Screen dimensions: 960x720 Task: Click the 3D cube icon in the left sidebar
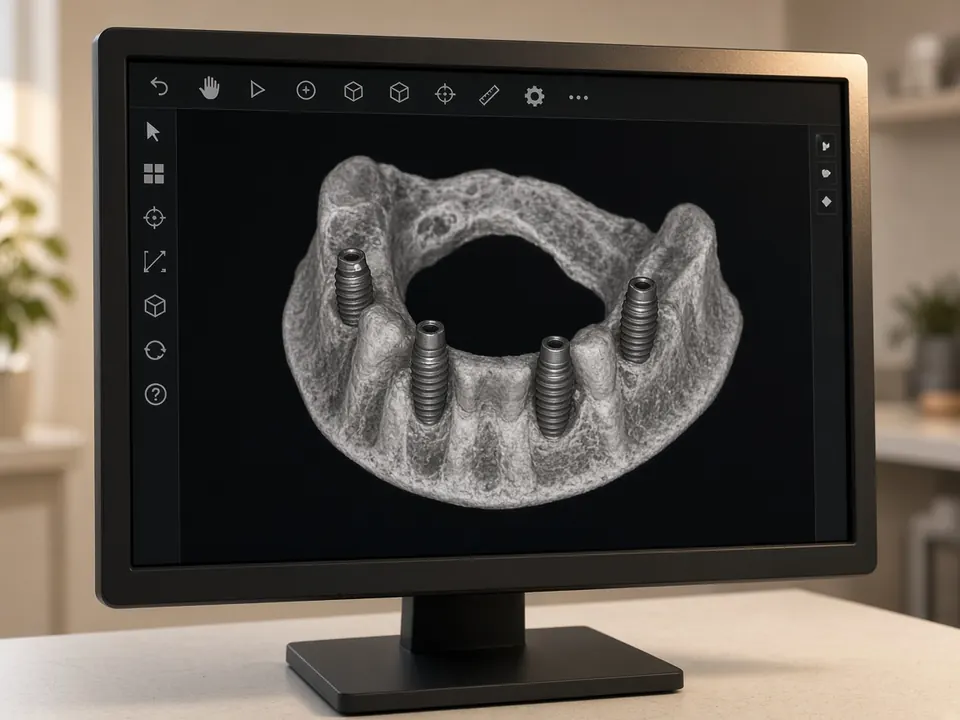click(x=155, y=306)
